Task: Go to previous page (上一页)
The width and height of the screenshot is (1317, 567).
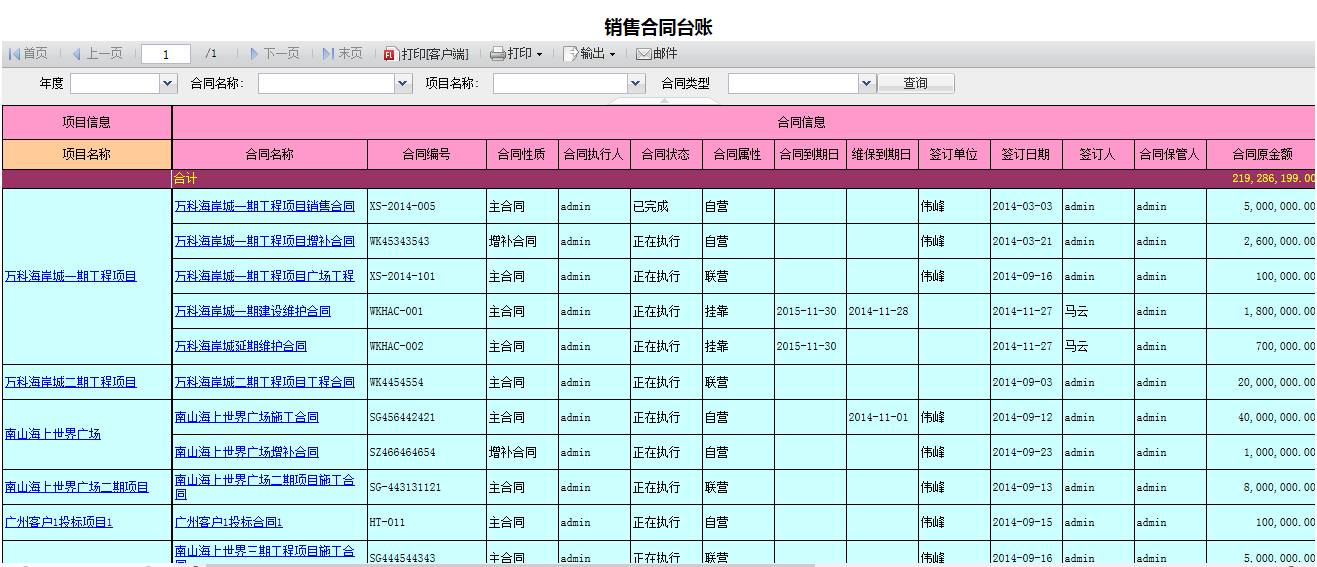Action: [96, 54]
